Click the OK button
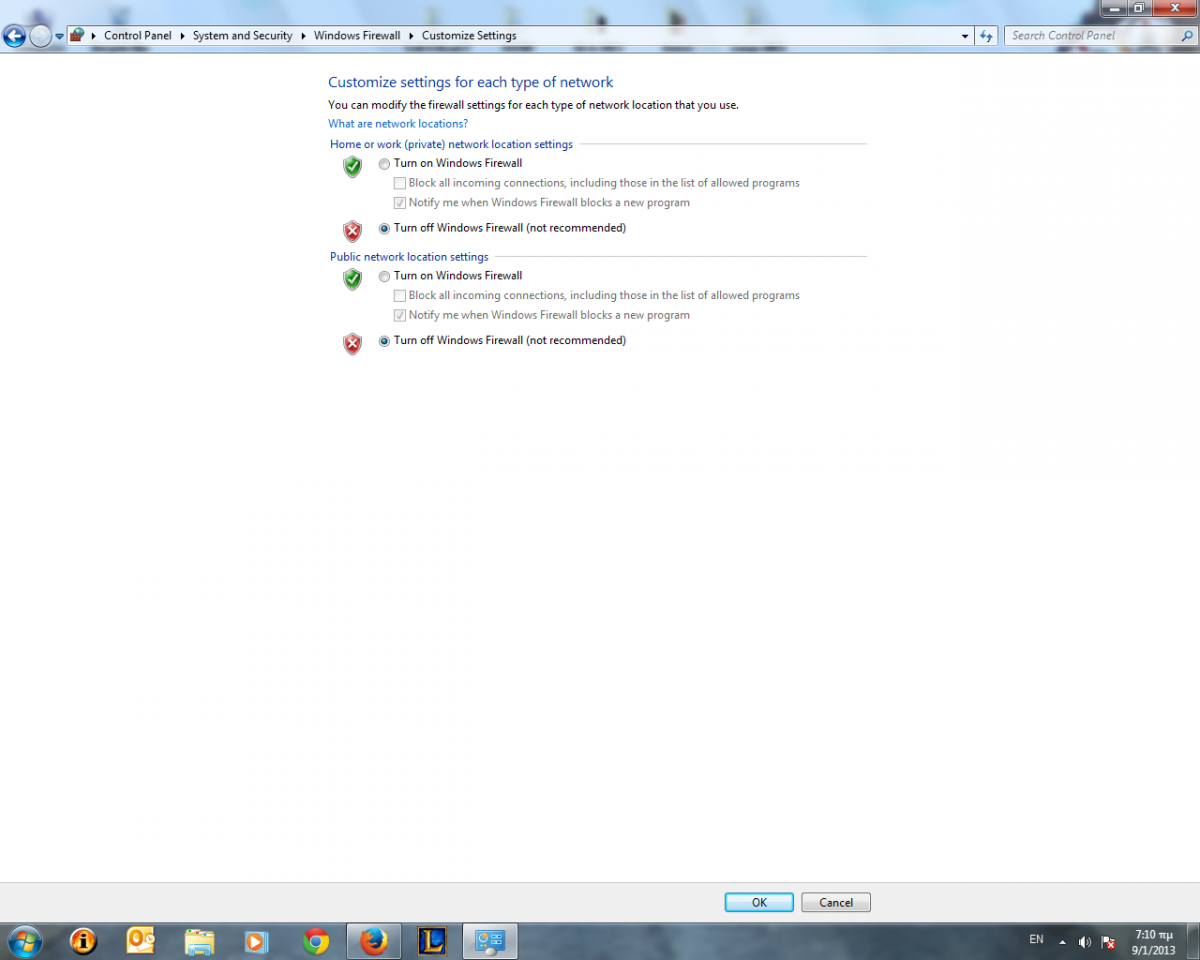The image size is (1200, 960). click(x=759, y=902)
